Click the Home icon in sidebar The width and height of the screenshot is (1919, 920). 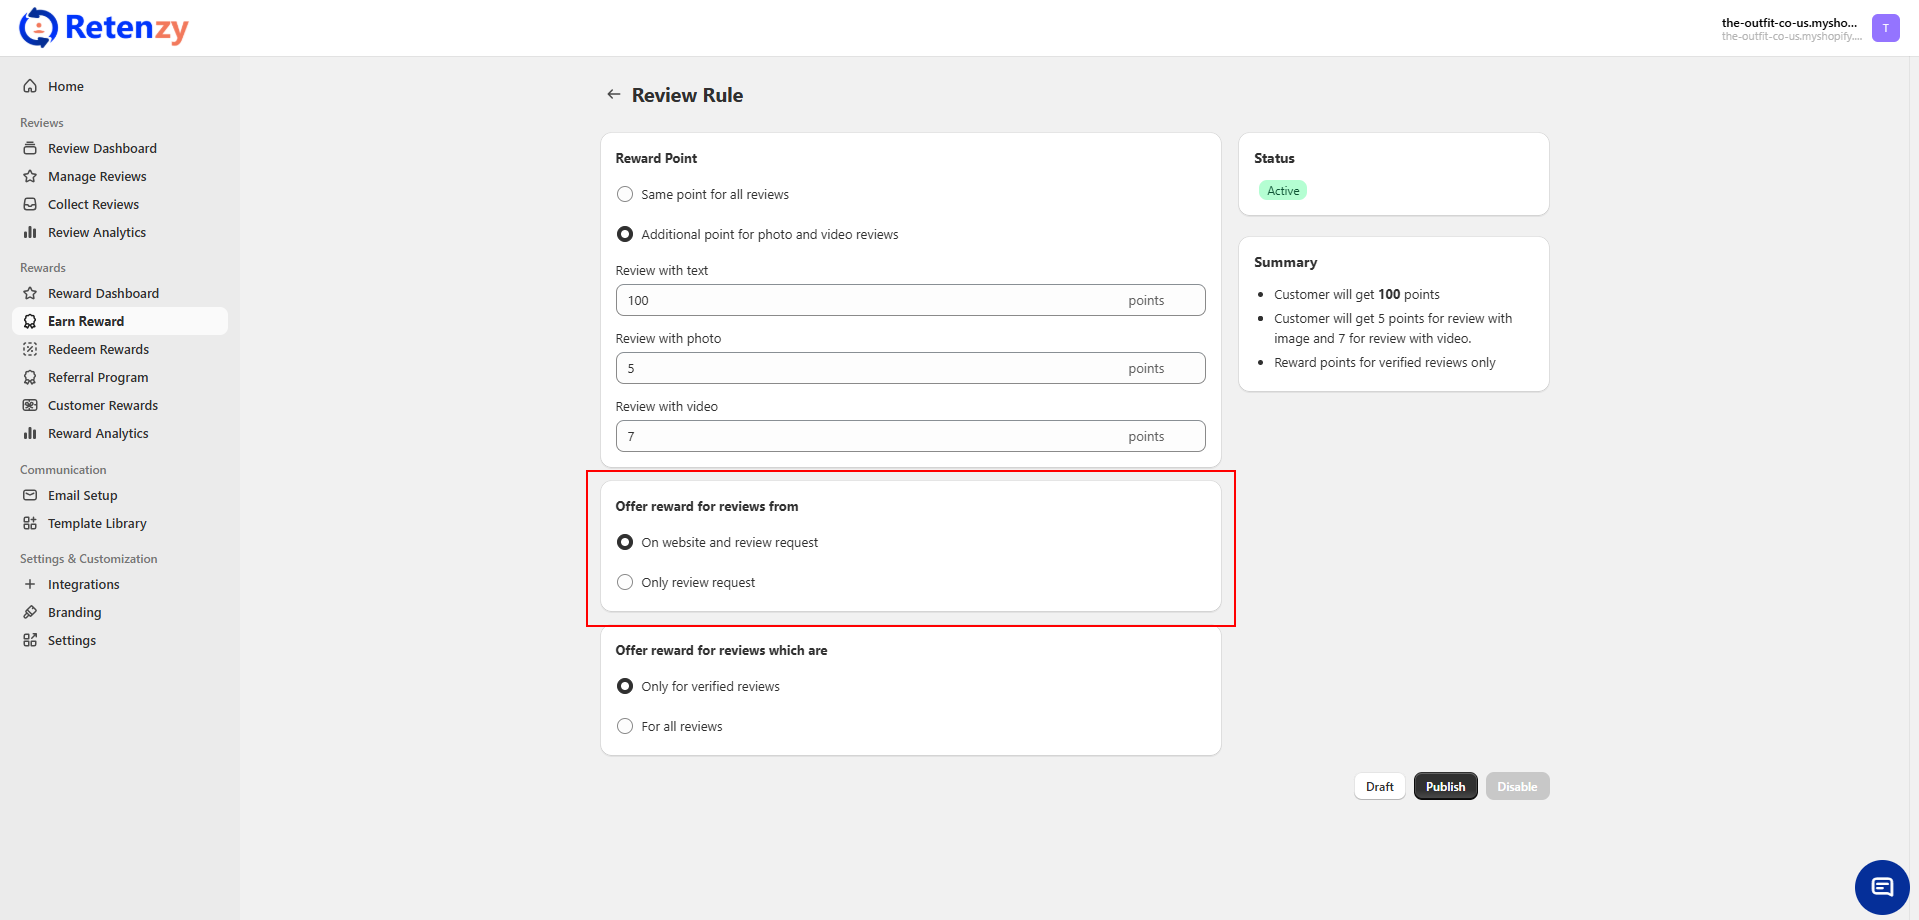pos(30,87)
